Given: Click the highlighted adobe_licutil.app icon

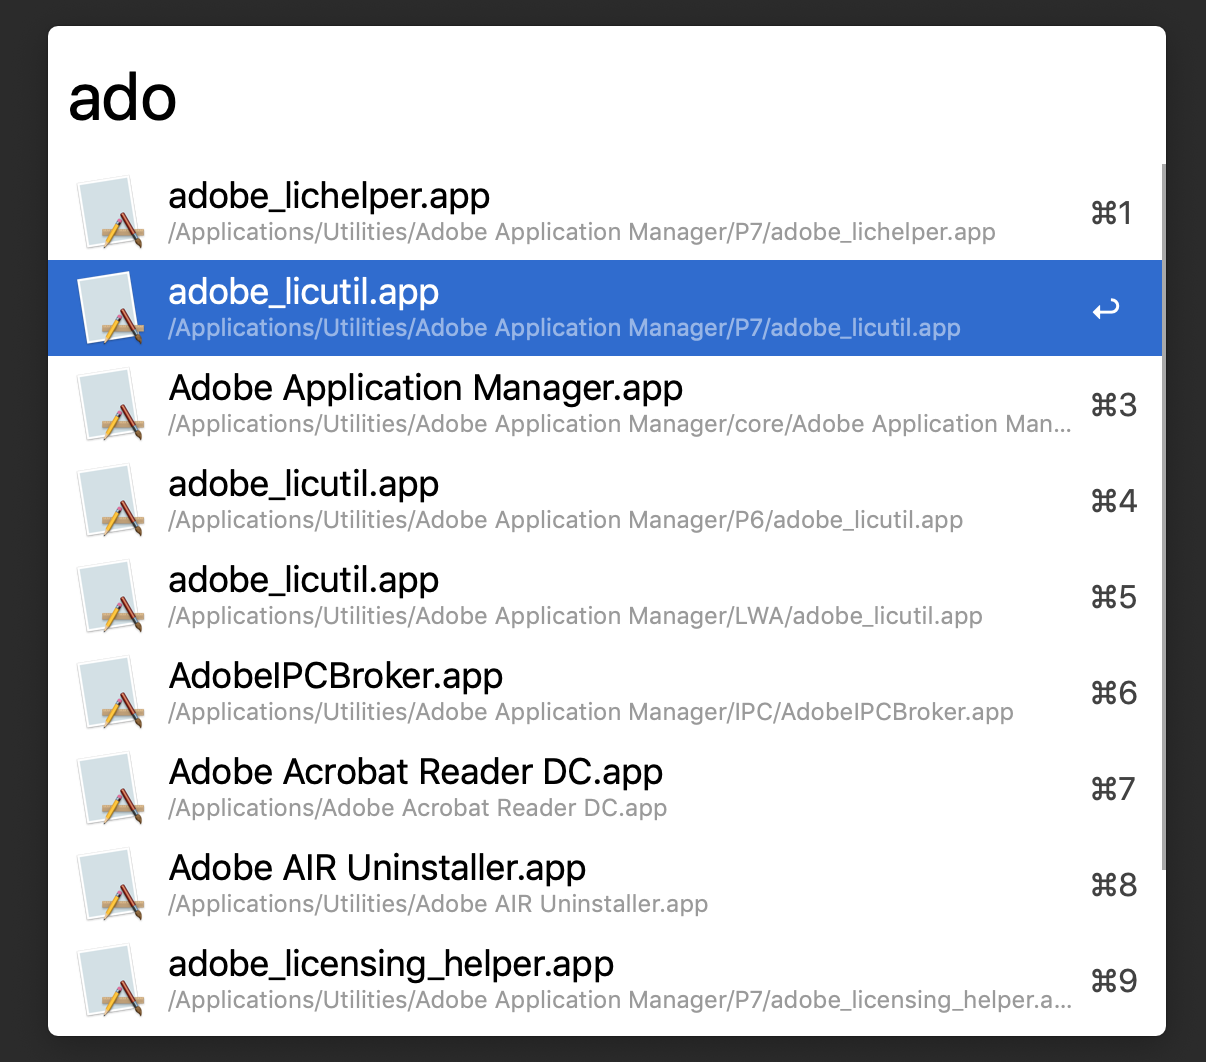Looking at the screenshot, I should [x=111, y=309].
